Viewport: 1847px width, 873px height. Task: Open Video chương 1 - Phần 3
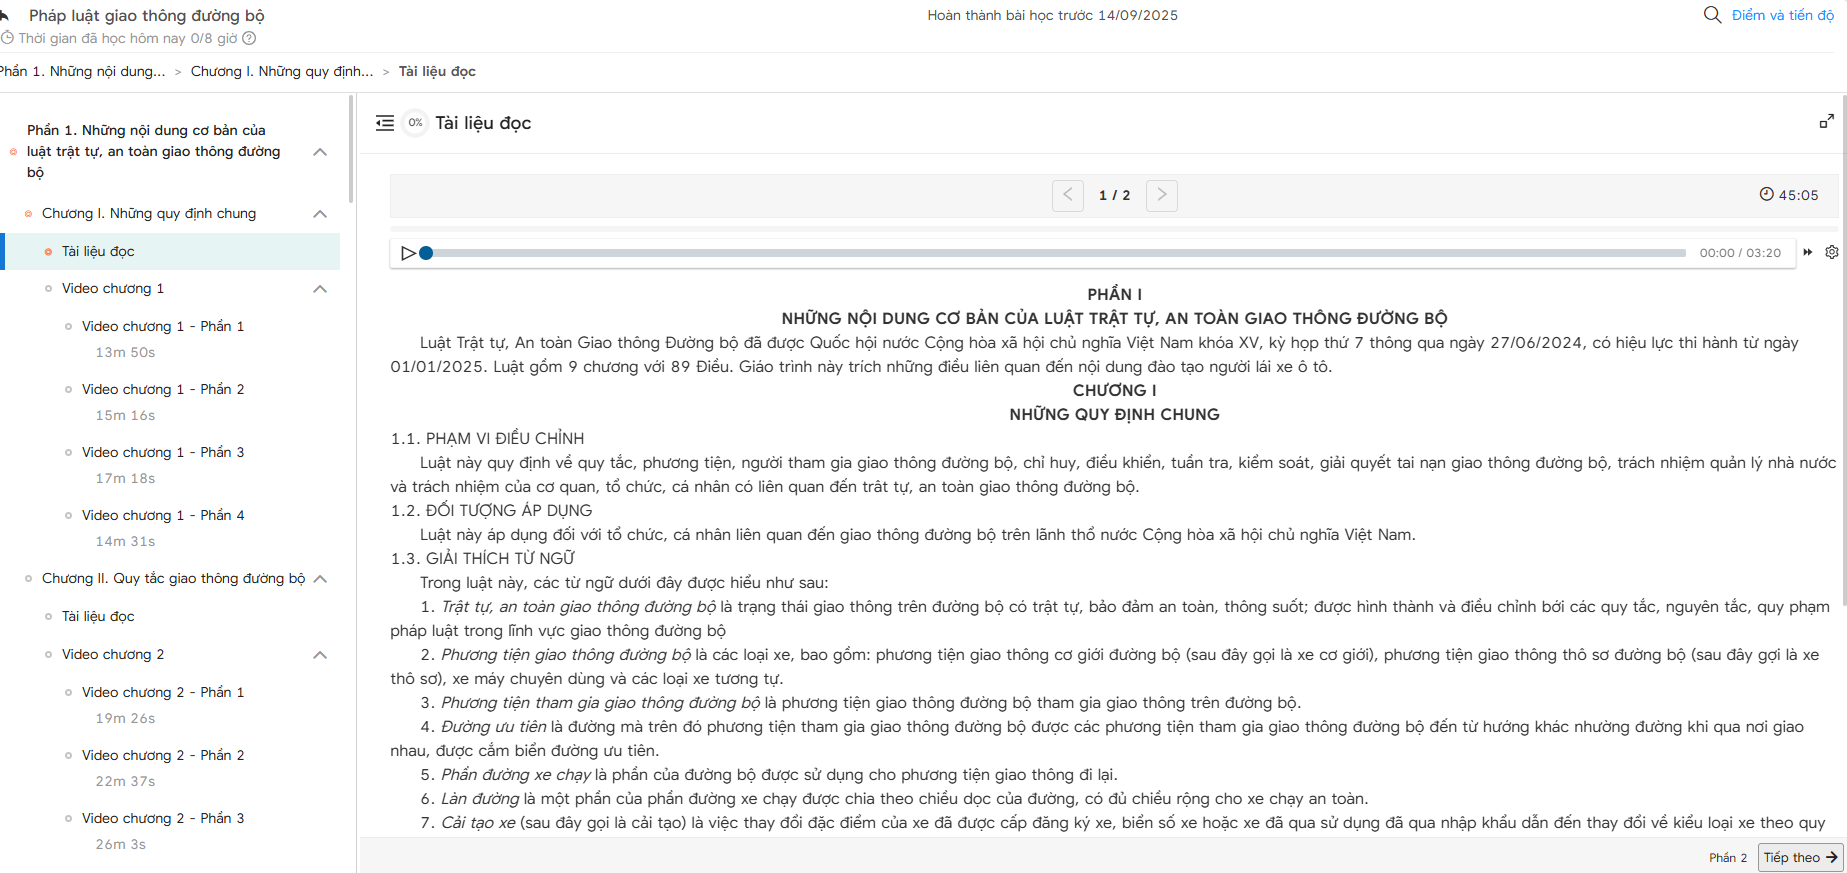(163, 452)
